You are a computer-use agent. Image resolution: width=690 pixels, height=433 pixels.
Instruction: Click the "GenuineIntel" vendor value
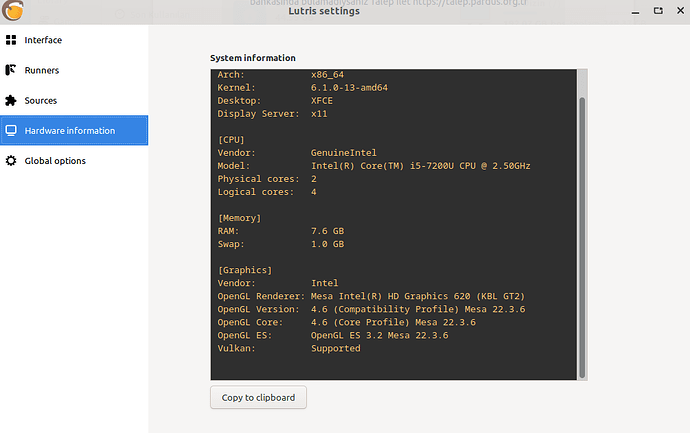[x=344, y=153]
